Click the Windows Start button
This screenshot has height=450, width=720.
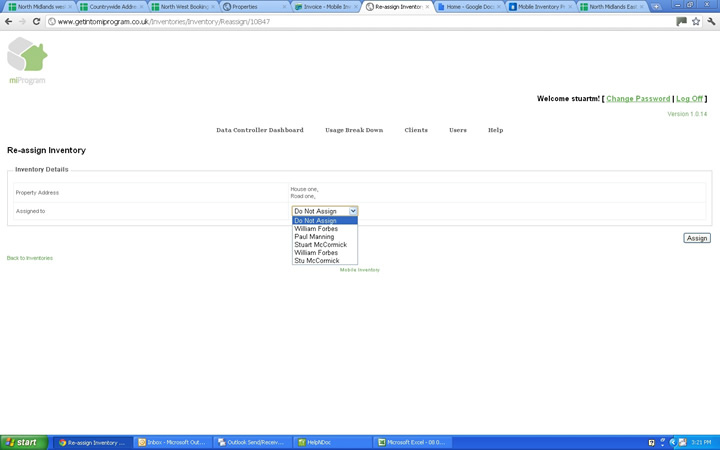point(24,442)
